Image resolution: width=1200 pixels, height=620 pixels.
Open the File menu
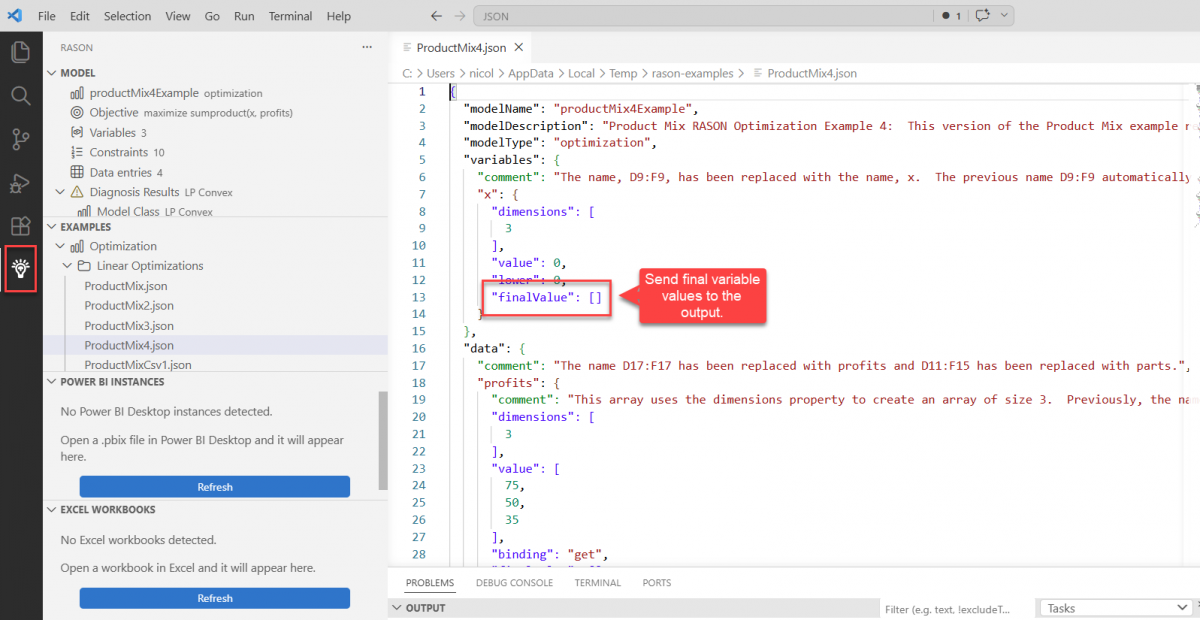coord(47,16)
